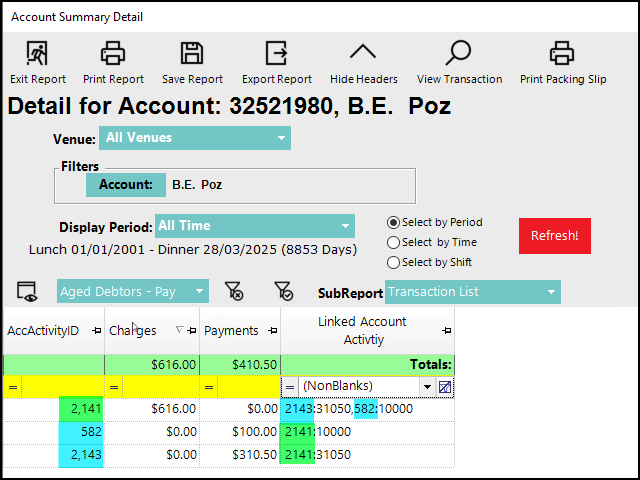Open the SubReport Transaction List dropdown
Image resolution: width=640 pixels, height=480 pixels.
tap(472, 292)
